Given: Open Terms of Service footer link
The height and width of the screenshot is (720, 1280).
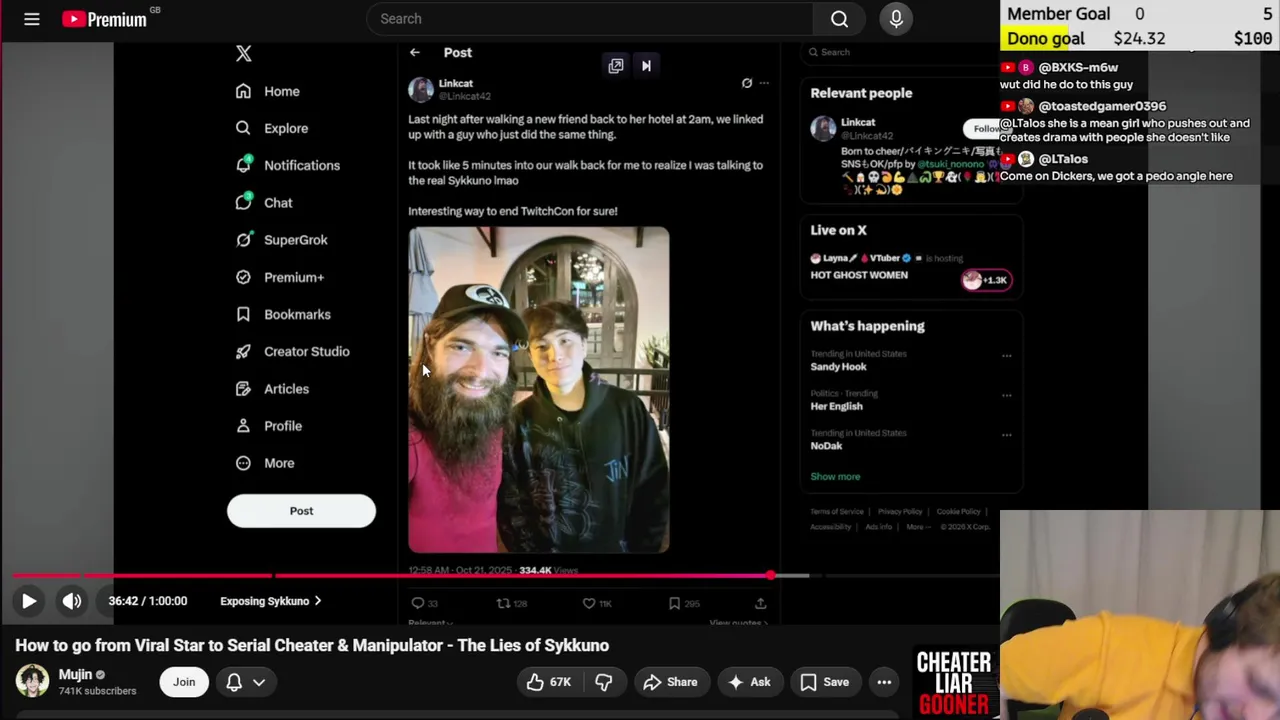Looking at the screenshot, I should pos(837,512).
